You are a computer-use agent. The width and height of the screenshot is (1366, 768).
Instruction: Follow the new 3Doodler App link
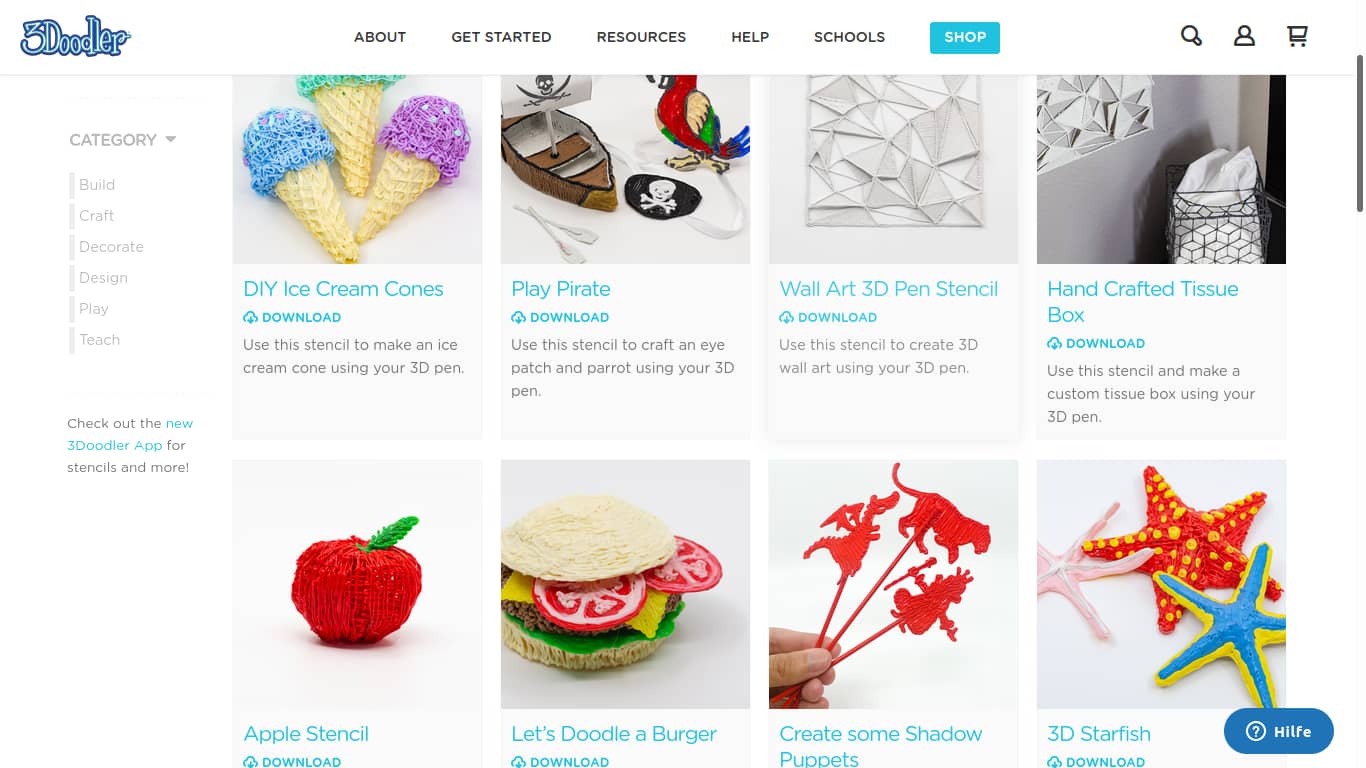(x=130, y=434)
